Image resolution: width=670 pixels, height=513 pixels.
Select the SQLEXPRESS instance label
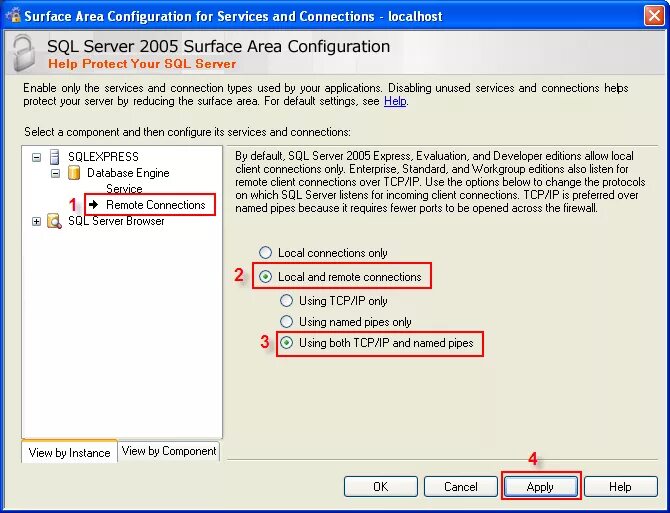tap(103, 157)
